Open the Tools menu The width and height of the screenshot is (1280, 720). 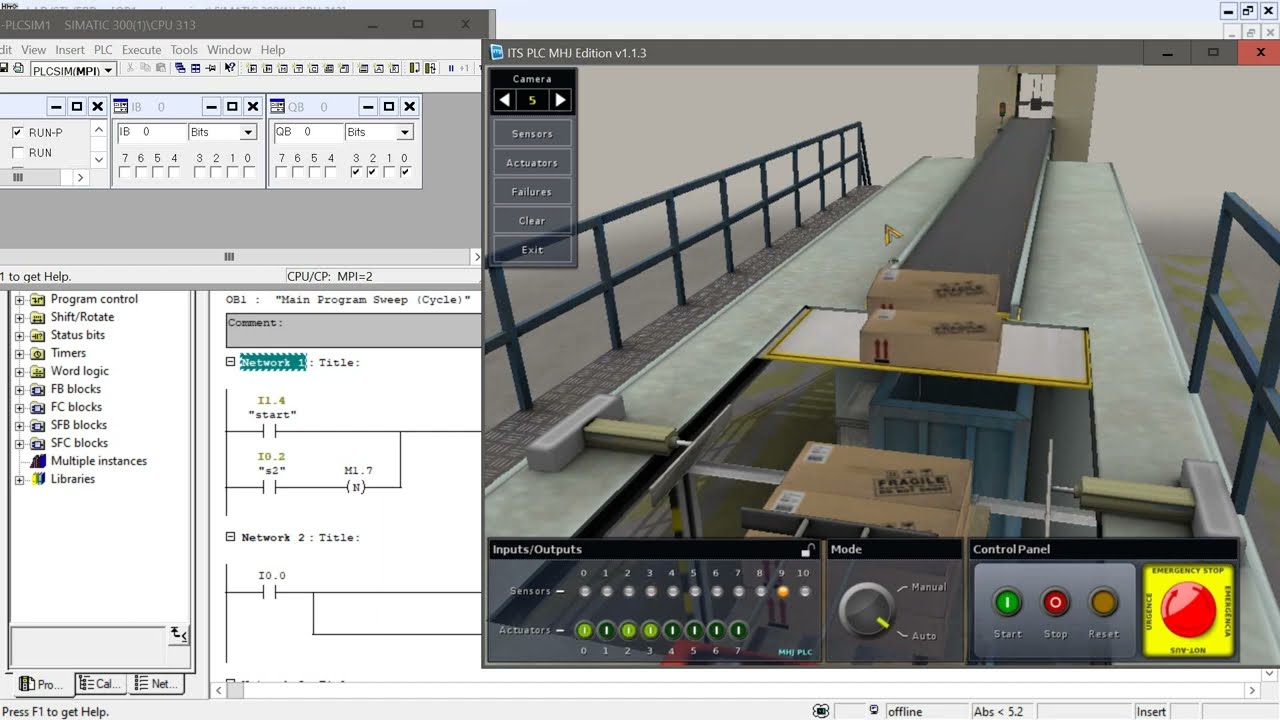pyautogui.click(x=184, y=49)
